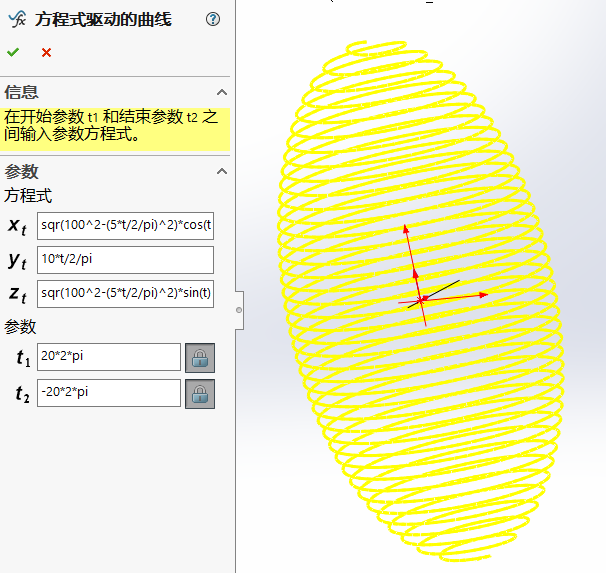Screen dimensions: 606x573
Task: Edit the t2 parameter field -20*2*pi
Action: 109,393
